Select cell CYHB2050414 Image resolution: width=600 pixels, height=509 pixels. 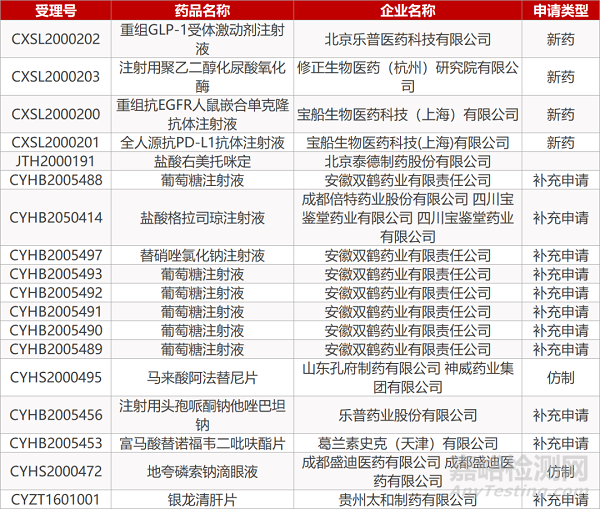coord(56,217)
